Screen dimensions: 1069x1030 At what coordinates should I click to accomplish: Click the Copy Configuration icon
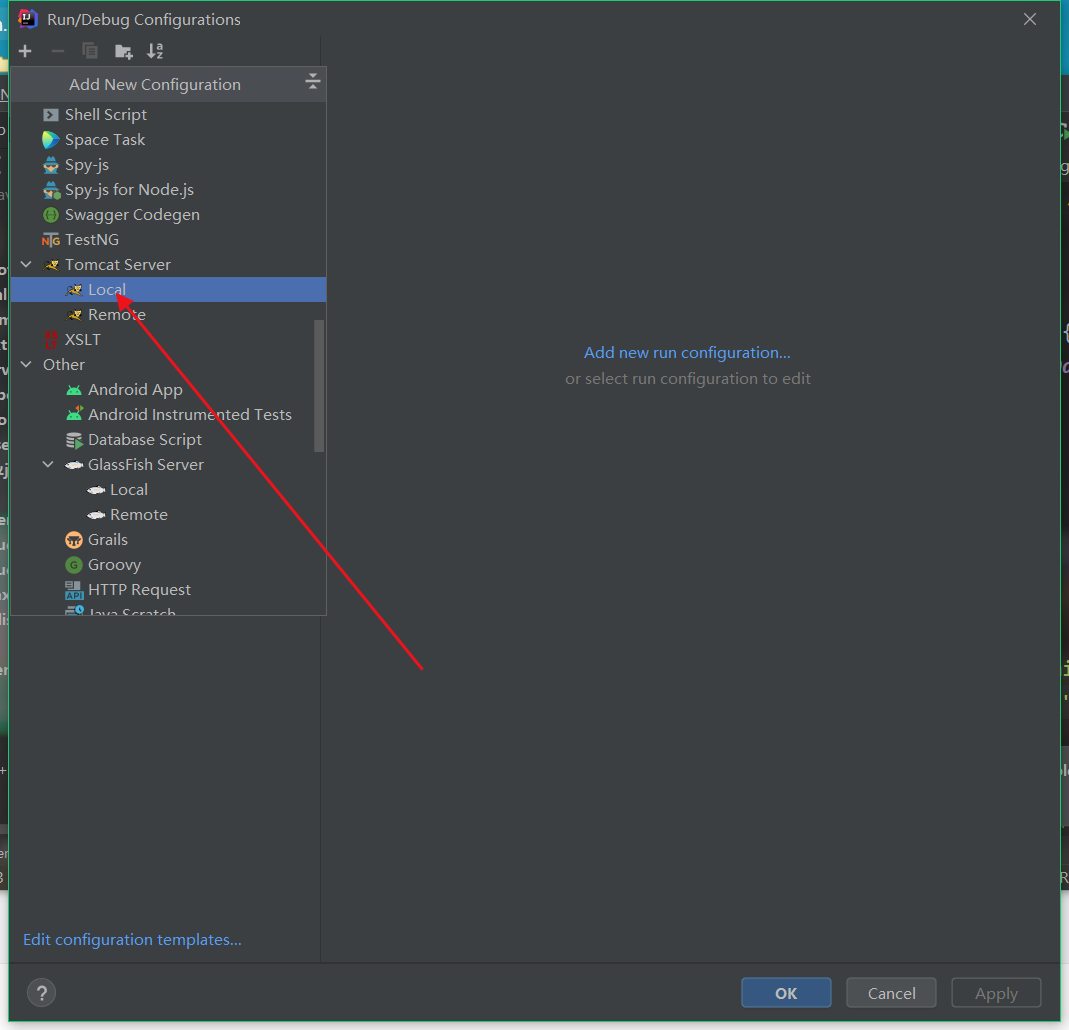coord(90,51)
